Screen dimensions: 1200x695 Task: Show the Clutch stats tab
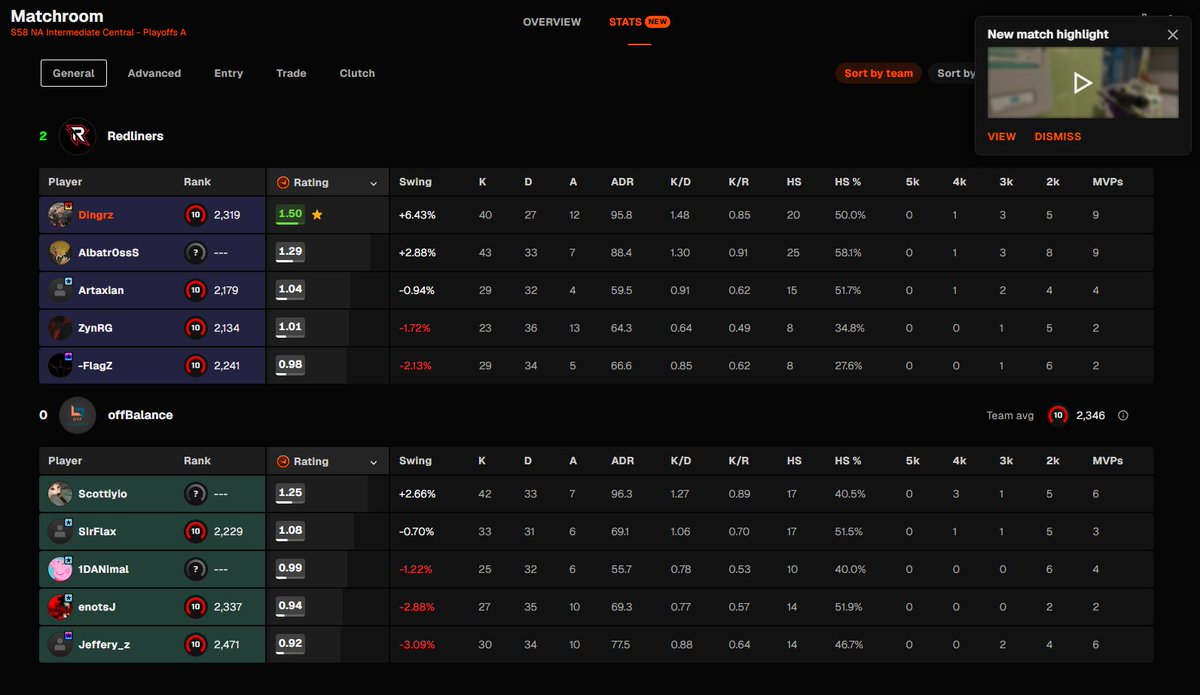[357, 73]
